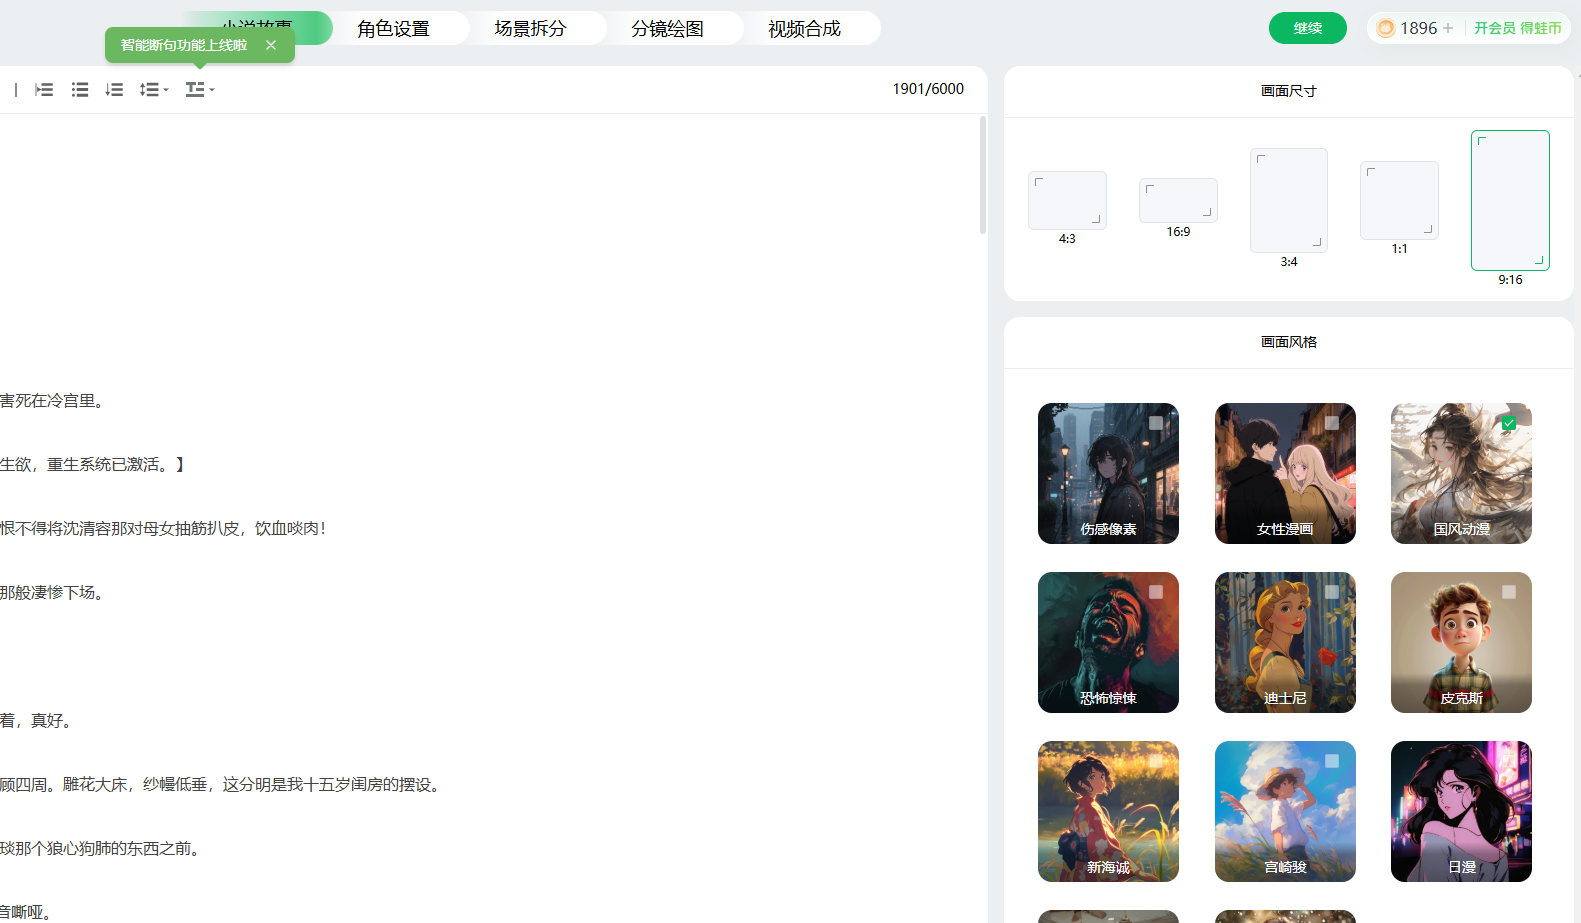Check the 迪士尼 style checkbox

pyautogui.click(x=1332, y=592)
